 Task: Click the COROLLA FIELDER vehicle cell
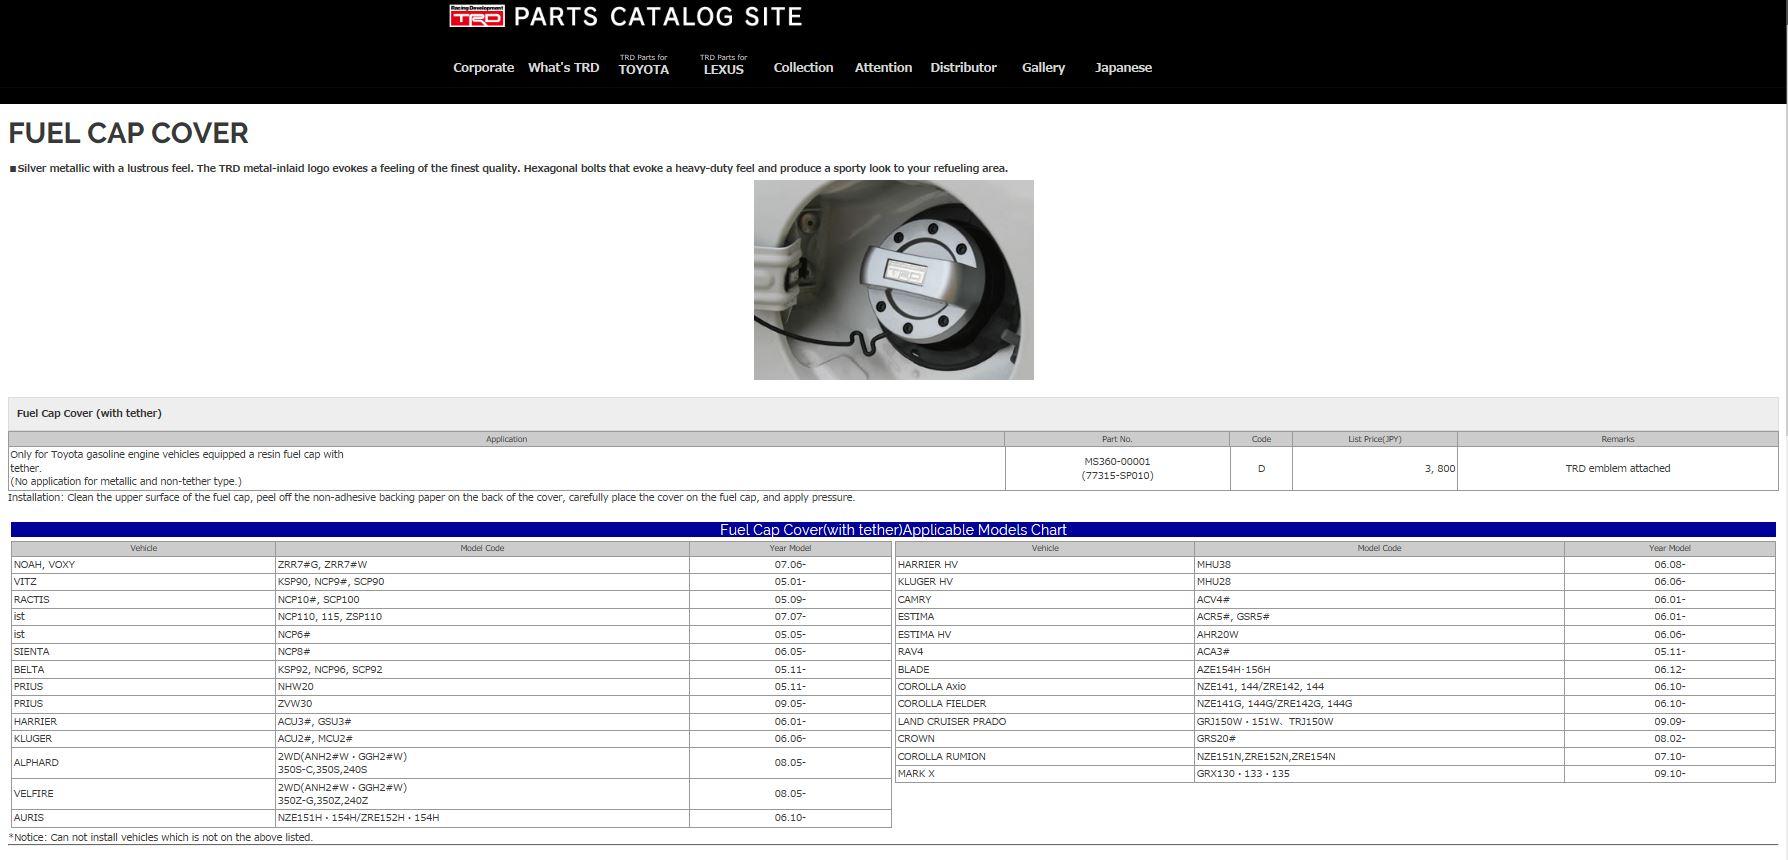(x=1045, y=704)
